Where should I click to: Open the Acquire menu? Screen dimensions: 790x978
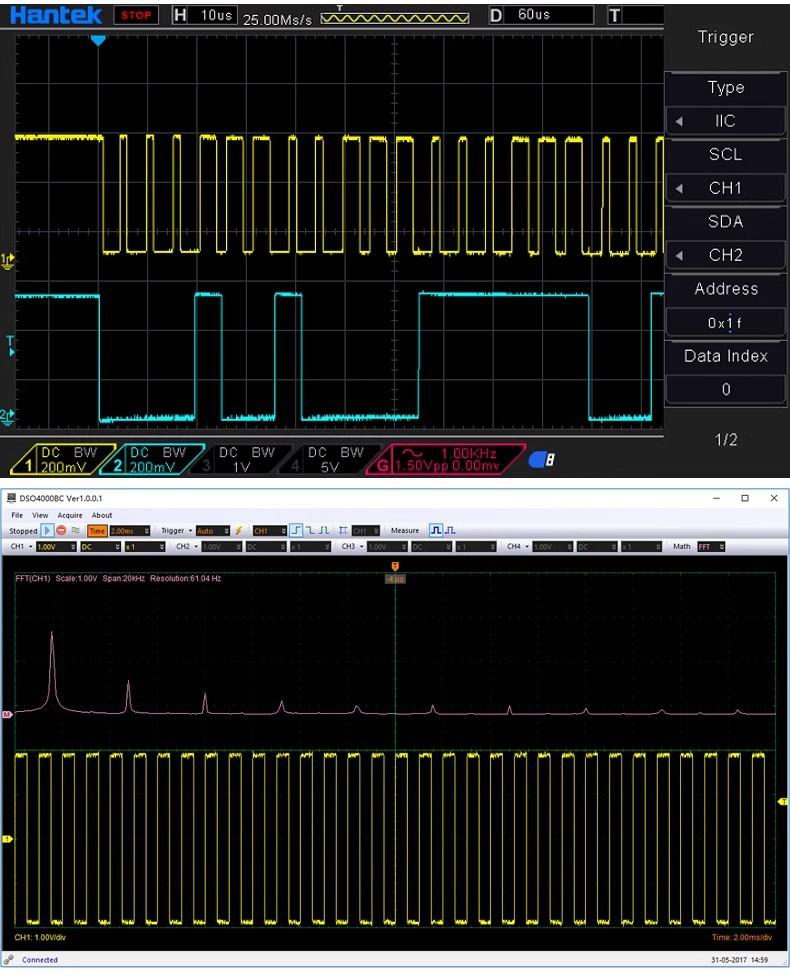tap(70, 515)
